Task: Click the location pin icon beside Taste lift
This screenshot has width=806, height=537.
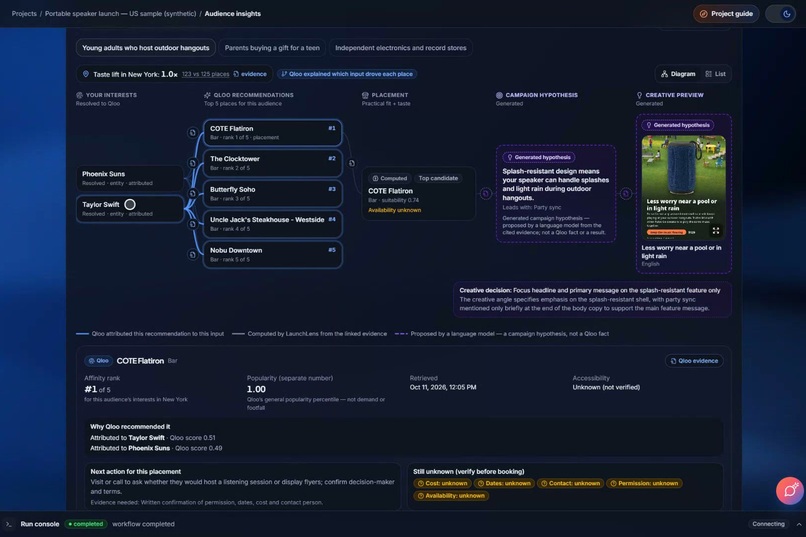Action: (x=86, y=74)
